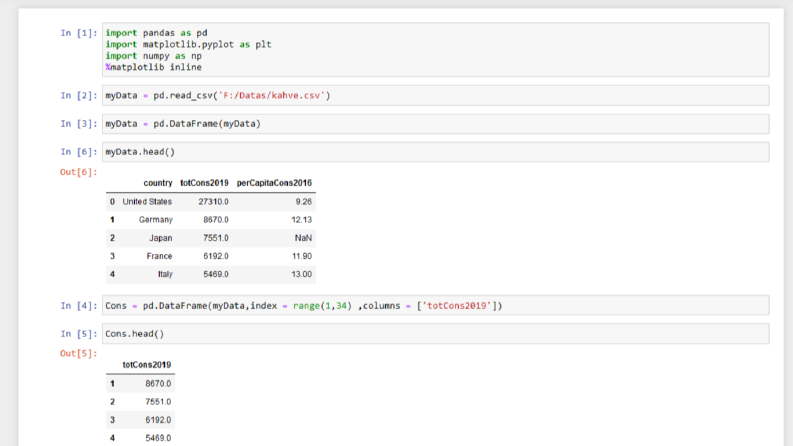The image size is (793, 446).
Task: Click the 9.26 per capita value
Action: 303,202
